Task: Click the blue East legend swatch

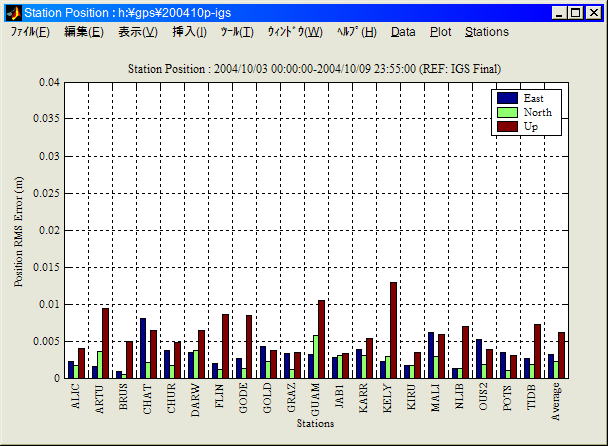Action: click(507, 98)
